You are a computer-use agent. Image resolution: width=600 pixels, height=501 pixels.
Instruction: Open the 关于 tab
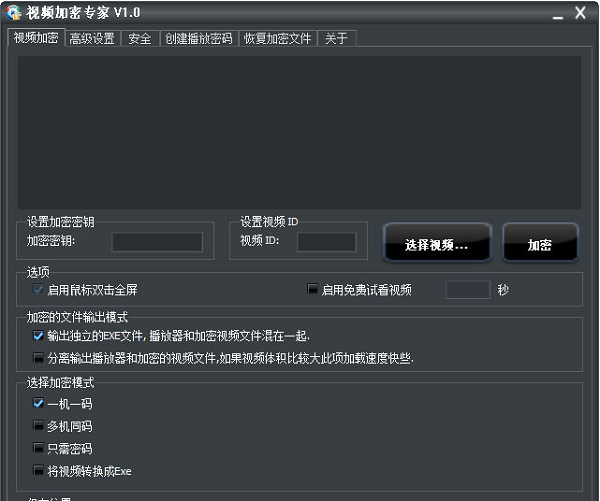[336, 39]
